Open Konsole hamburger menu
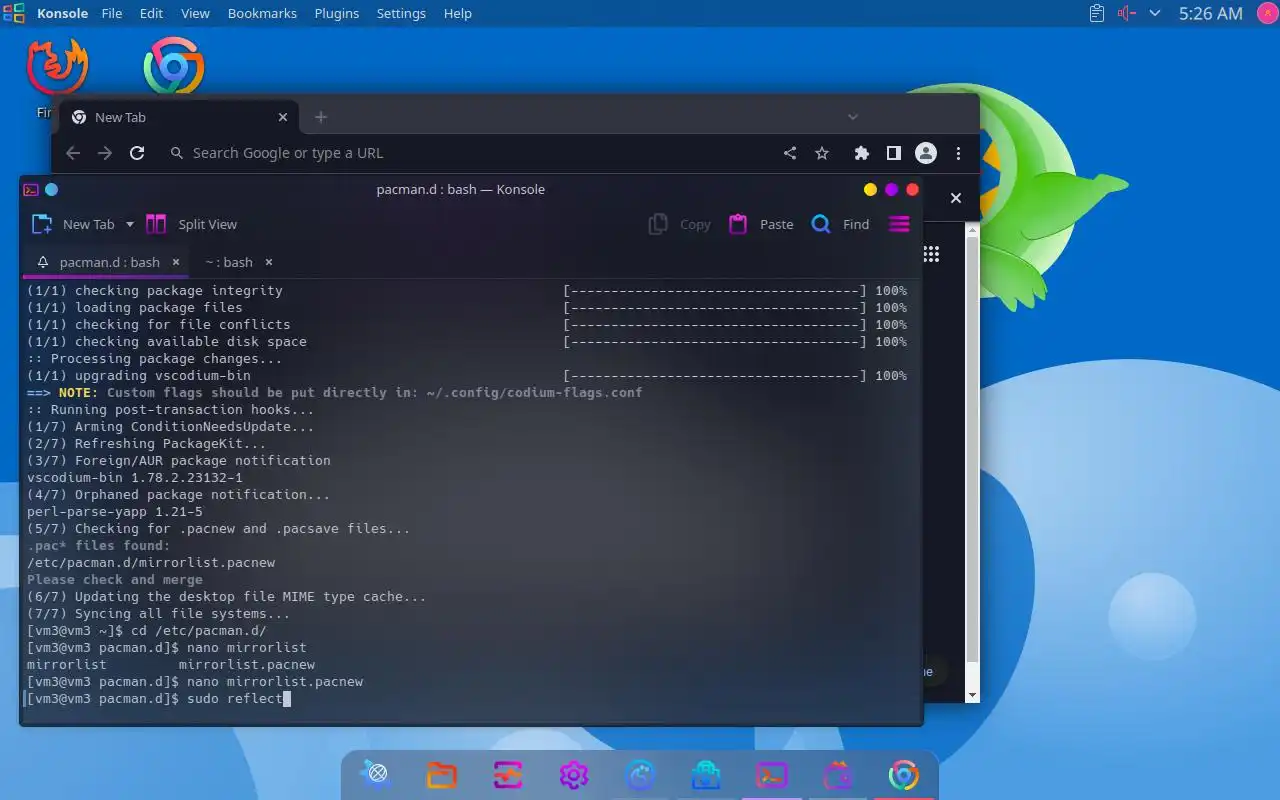 [899, 224]
